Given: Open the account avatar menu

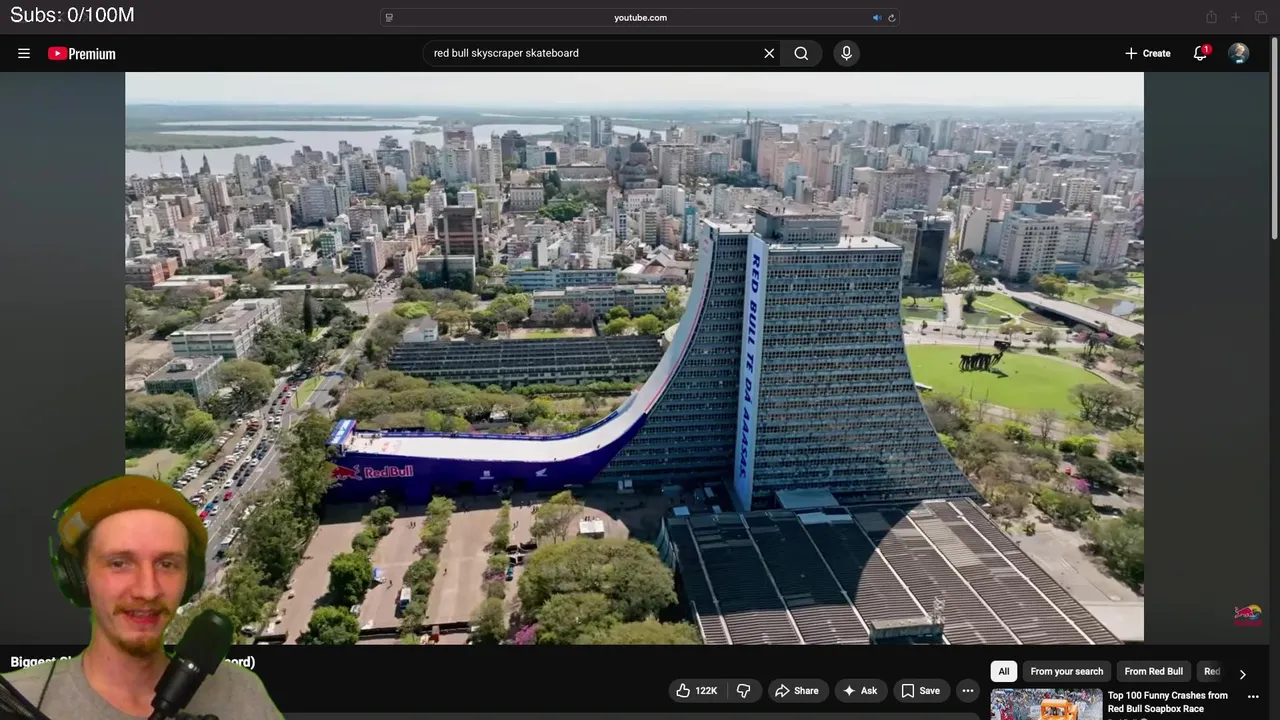Looking at the screenshot, I should pos(1238,54).
